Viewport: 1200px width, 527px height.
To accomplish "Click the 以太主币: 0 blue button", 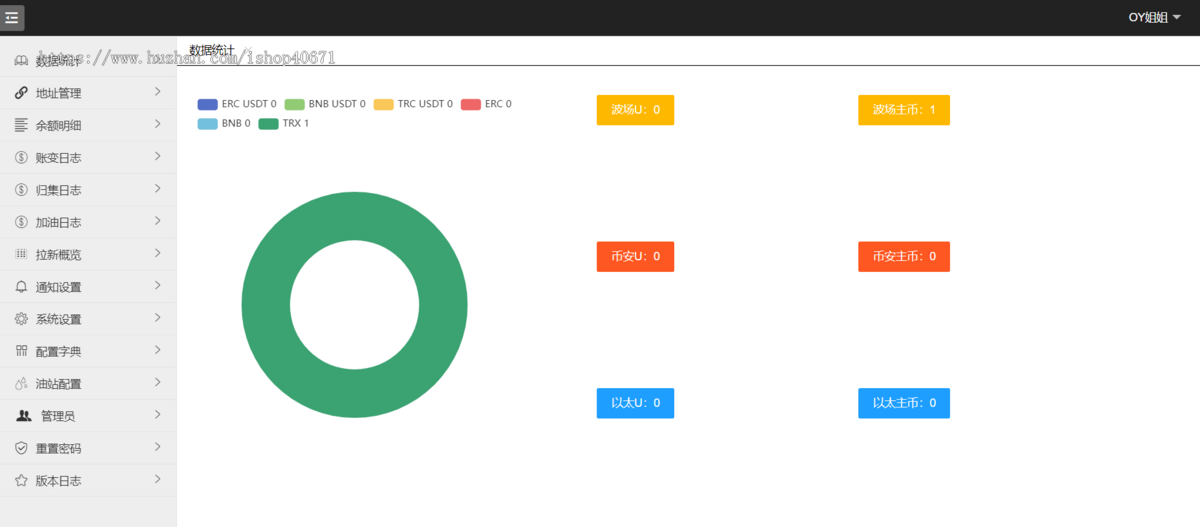I will 903,403.
